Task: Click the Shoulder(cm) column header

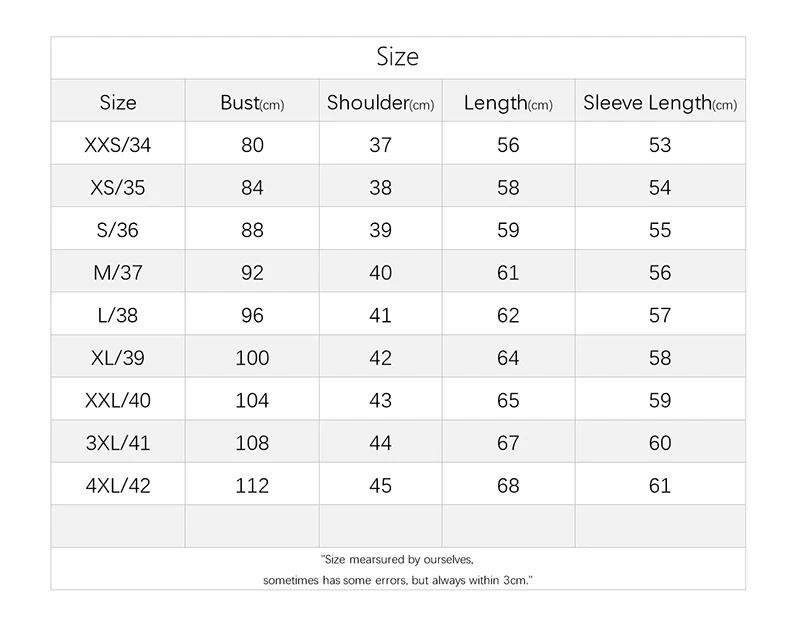Action: pos(380,103)
